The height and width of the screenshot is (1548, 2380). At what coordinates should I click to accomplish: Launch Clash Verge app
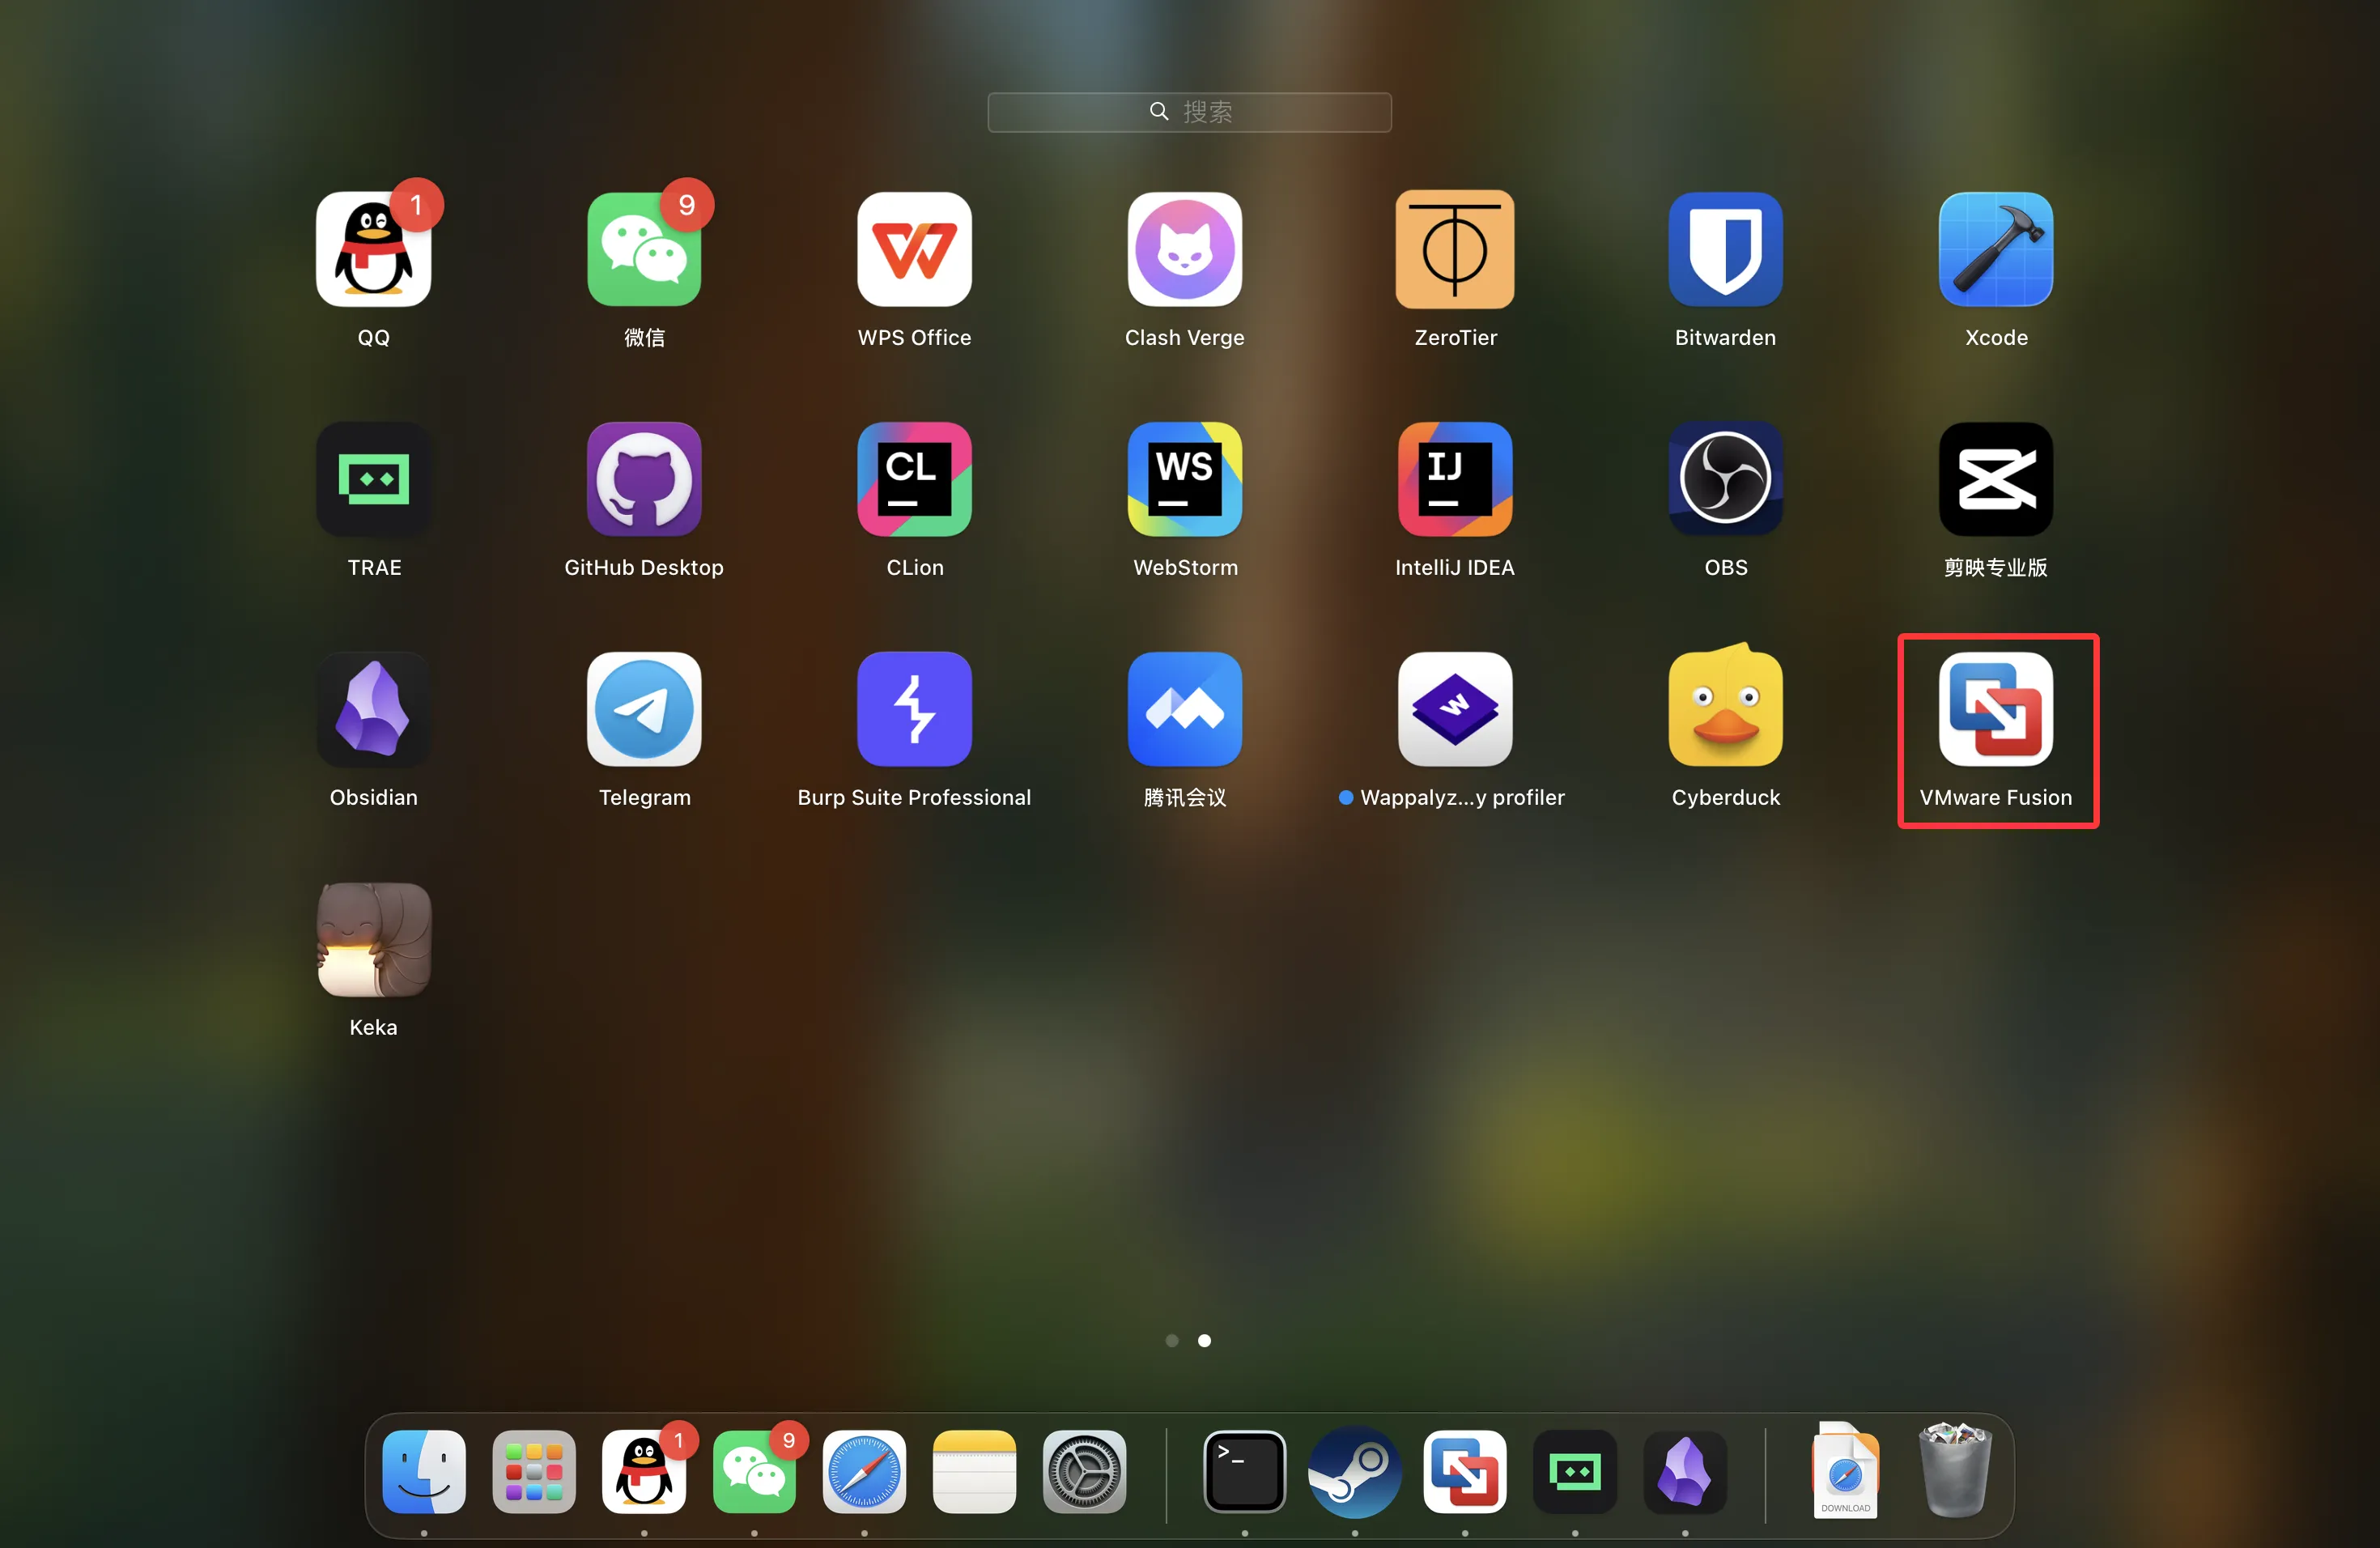[1184, 250]
